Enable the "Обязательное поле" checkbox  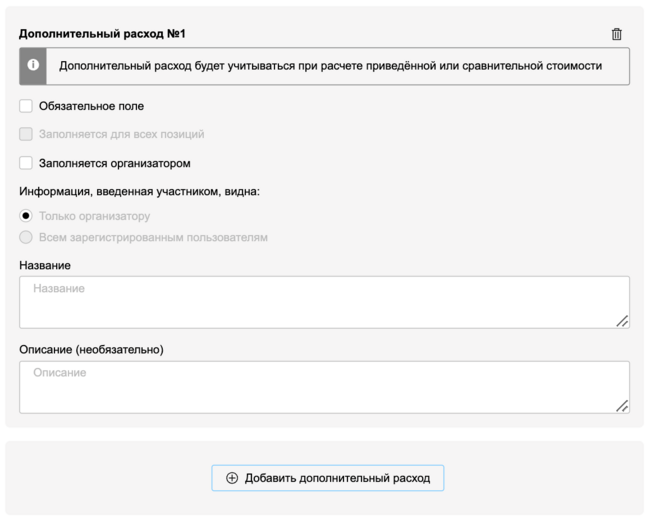coord(26,106)
